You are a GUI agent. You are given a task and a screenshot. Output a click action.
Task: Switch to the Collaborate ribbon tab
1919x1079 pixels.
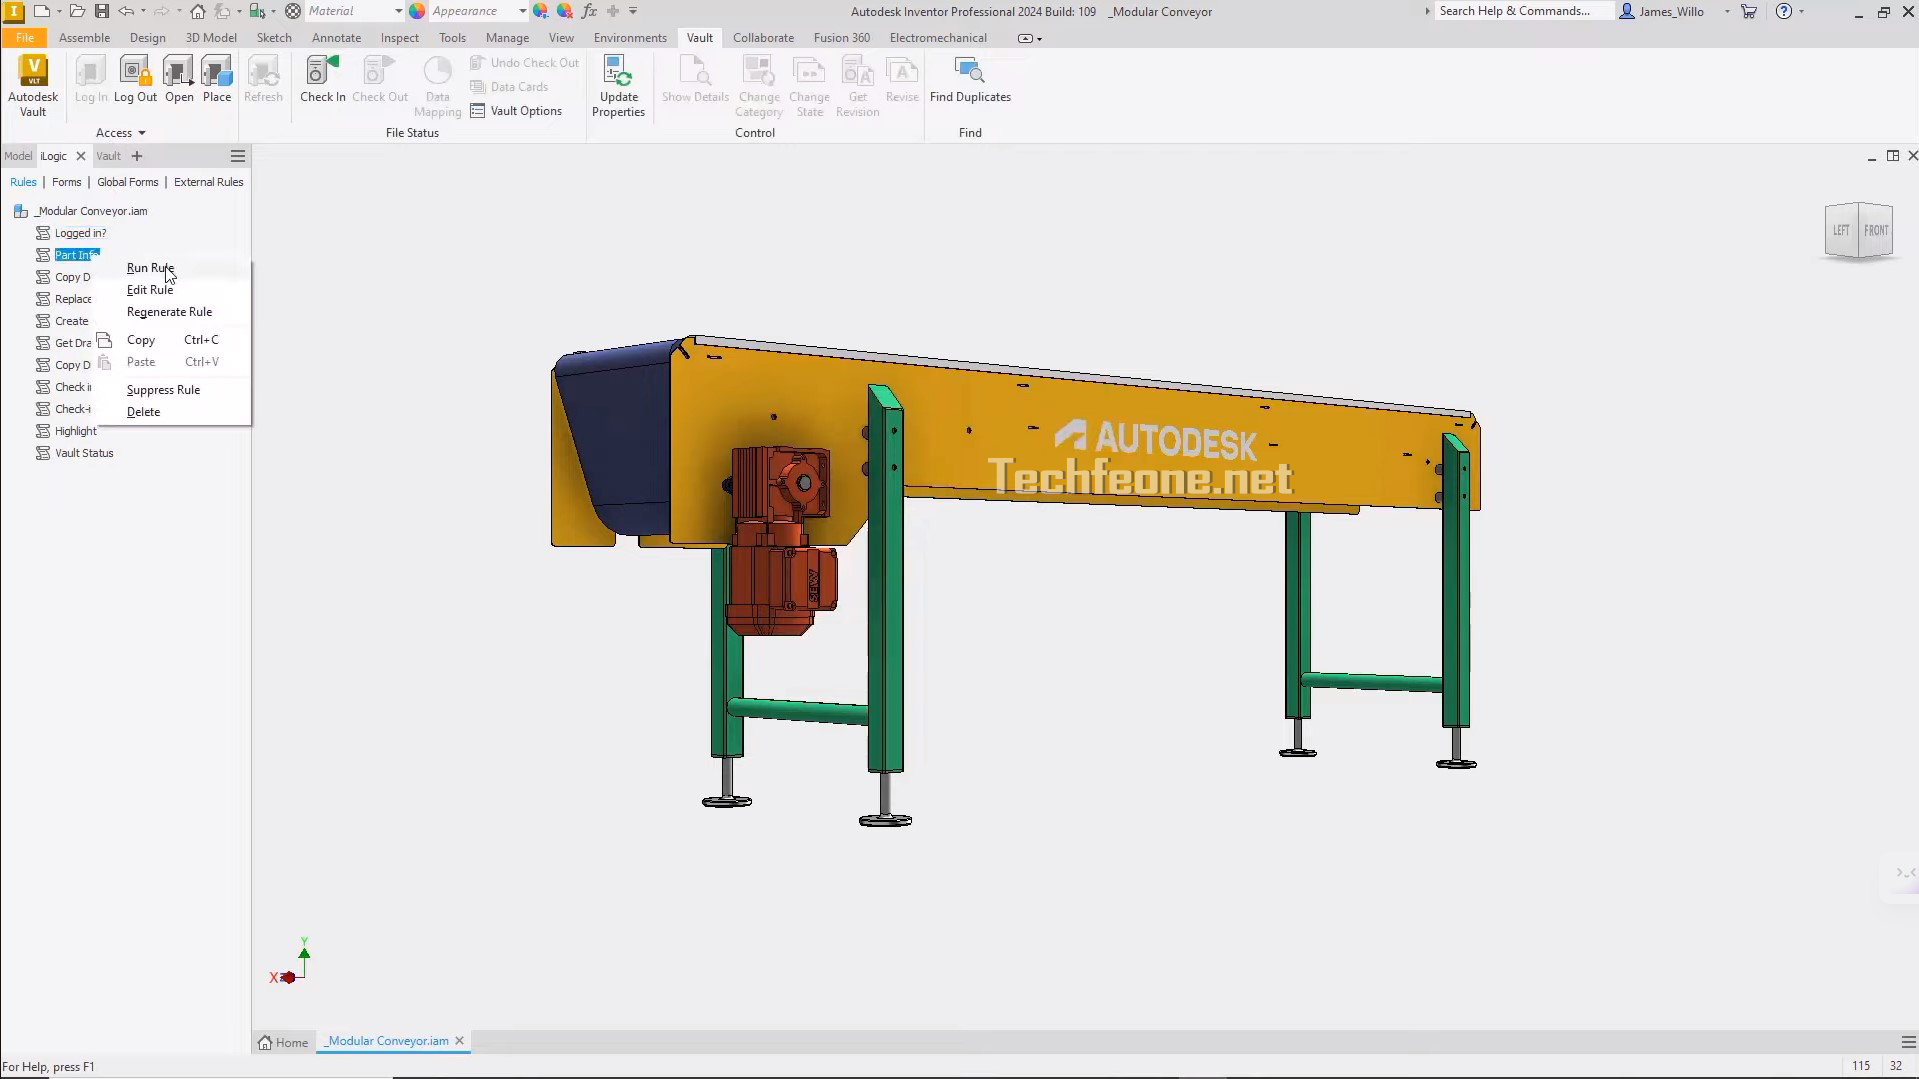(763, 38)
